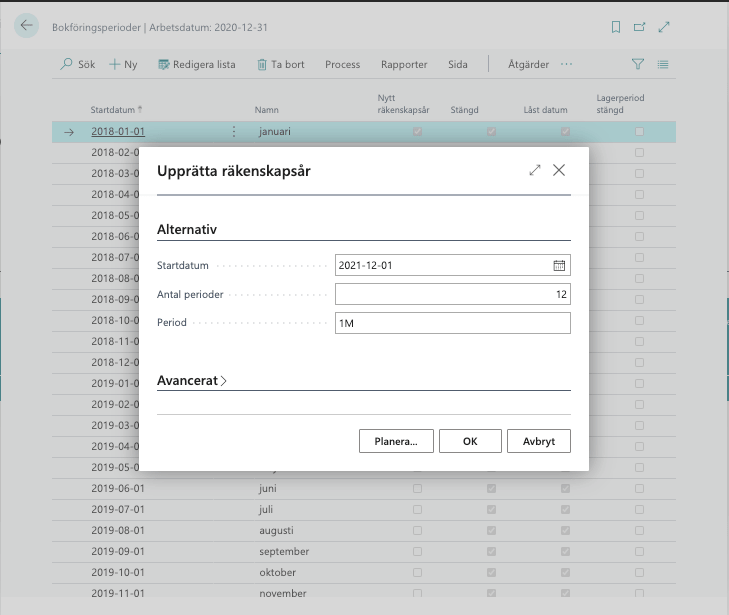Viewport: 729px width, 615px height.
Task: Select the juli name cell
Action: (266, 509)
